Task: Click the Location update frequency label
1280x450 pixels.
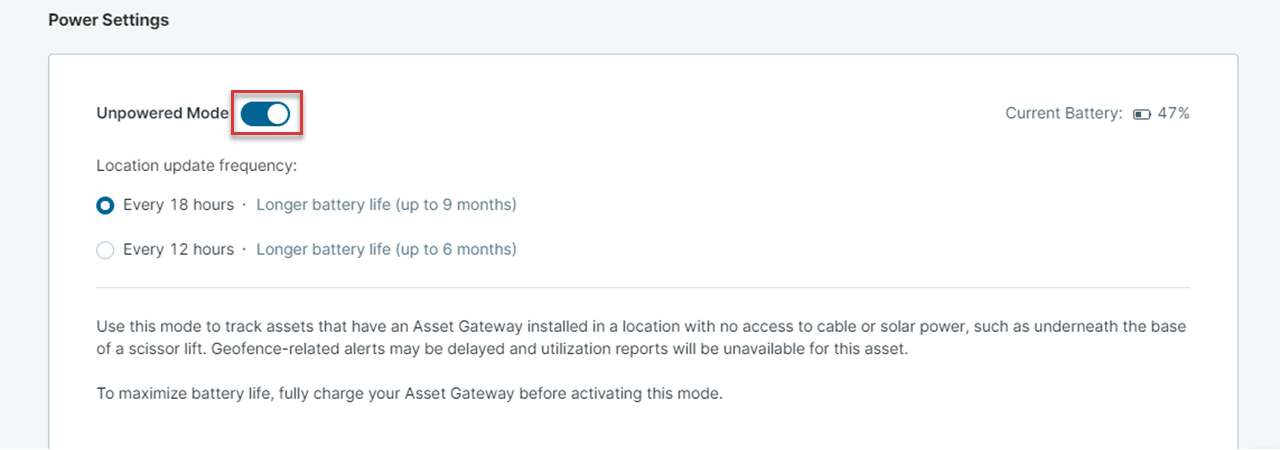Action: coord(197,166)
